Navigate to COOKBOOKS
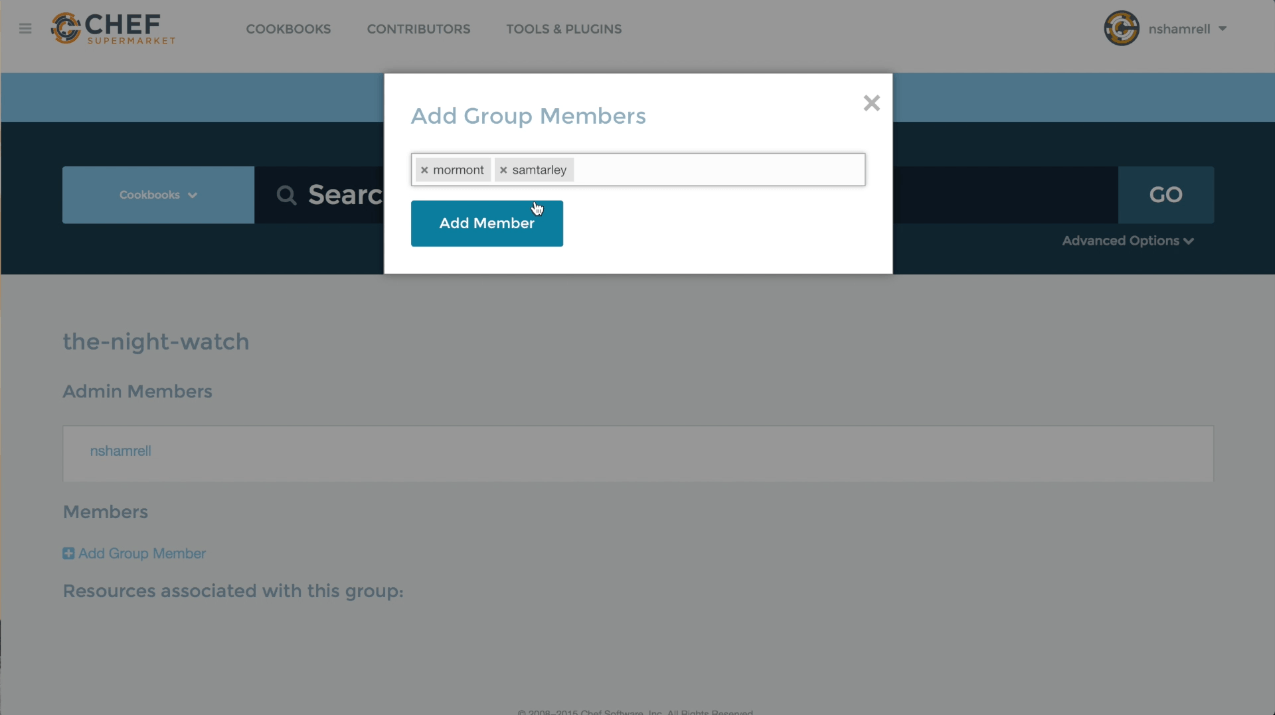Screen dimensions: 1275x715 pos(288,29)
